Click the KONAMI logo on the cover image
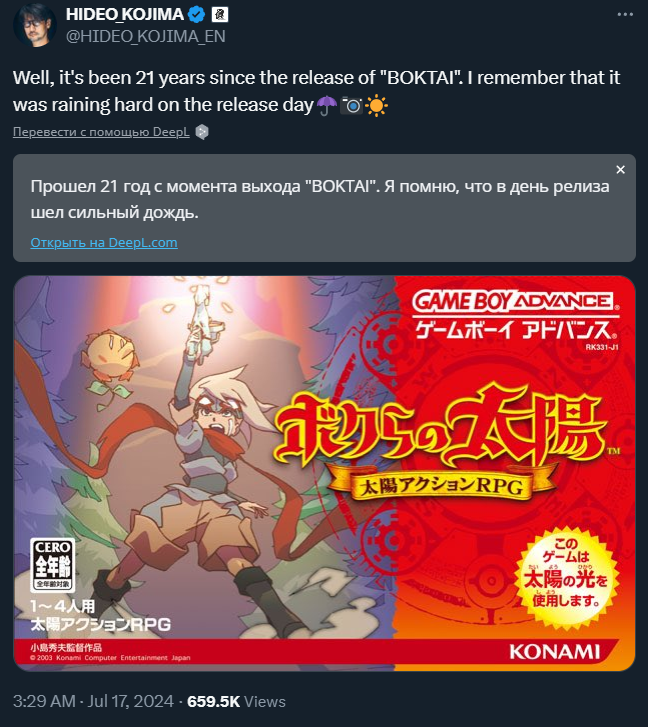 pos(554,652)
